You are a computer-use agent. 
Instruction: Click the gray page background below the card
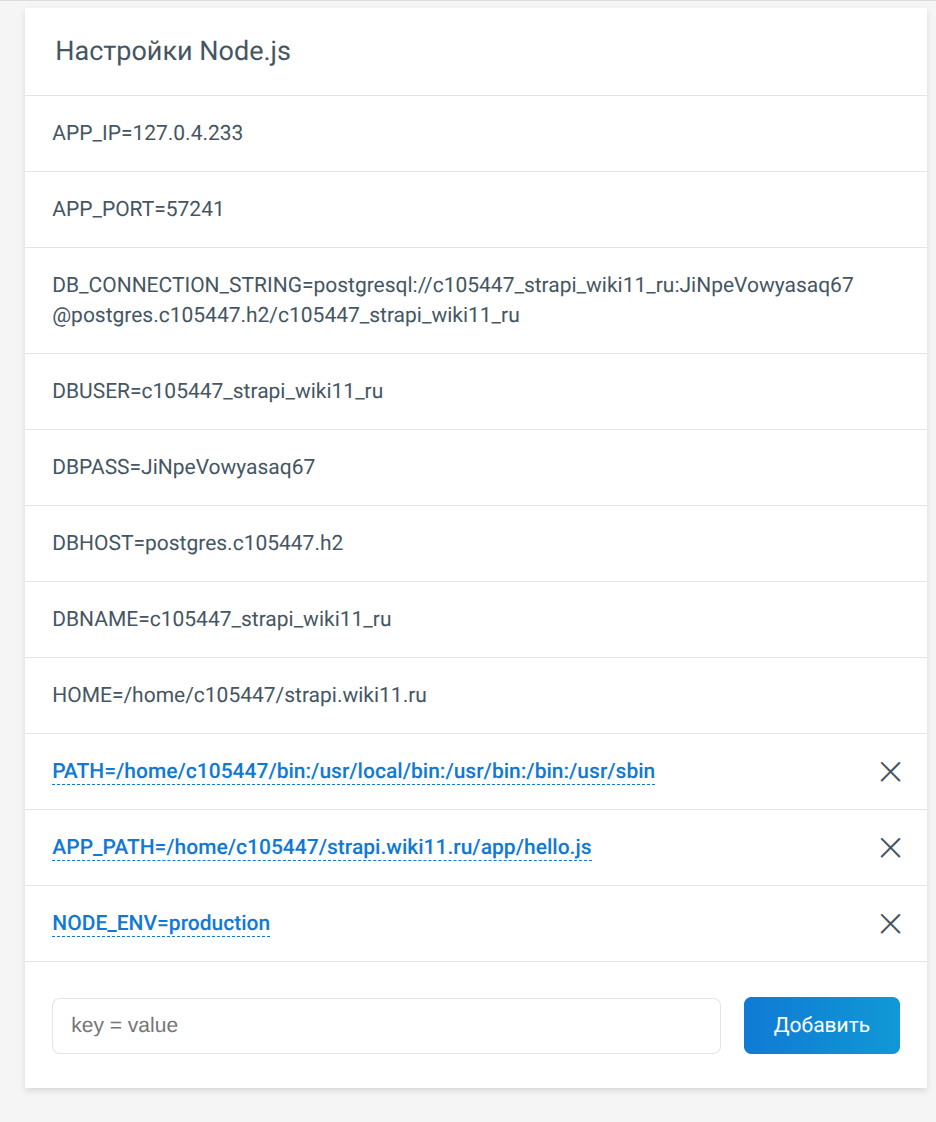click(x=468, y=1106)
